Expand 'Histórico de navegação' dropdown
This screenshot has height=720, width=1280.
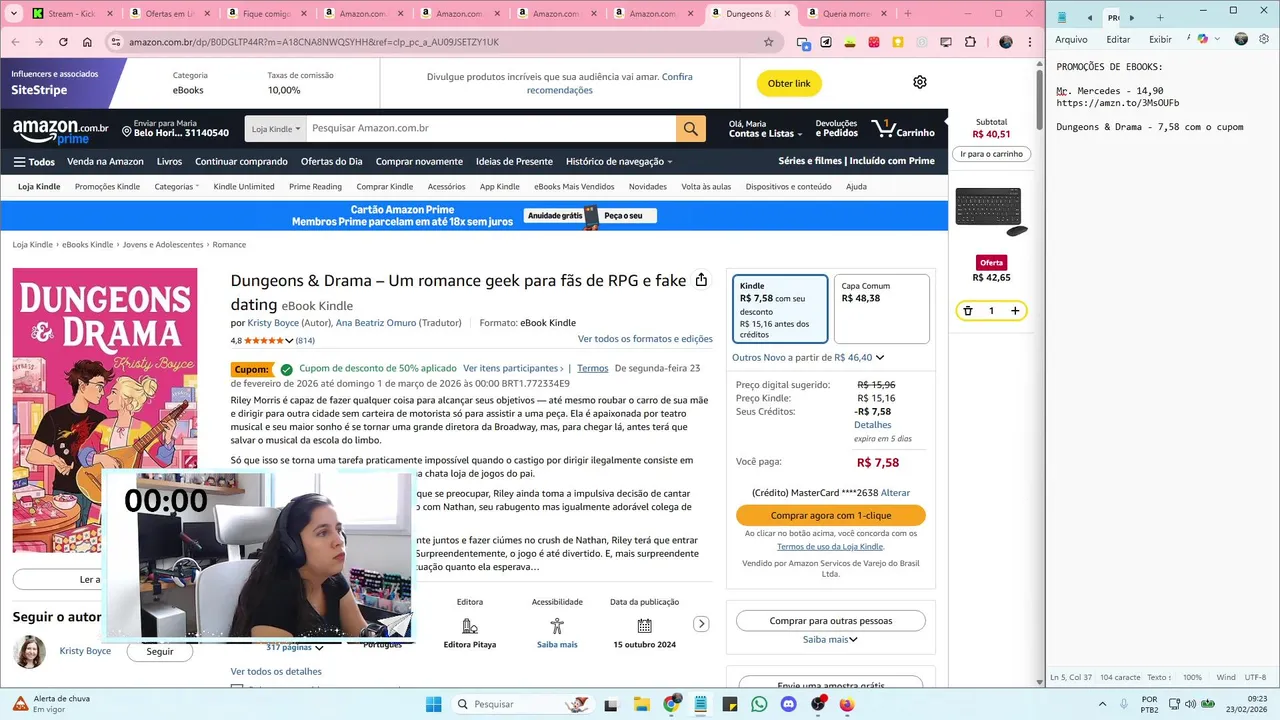tap(619, 162)
